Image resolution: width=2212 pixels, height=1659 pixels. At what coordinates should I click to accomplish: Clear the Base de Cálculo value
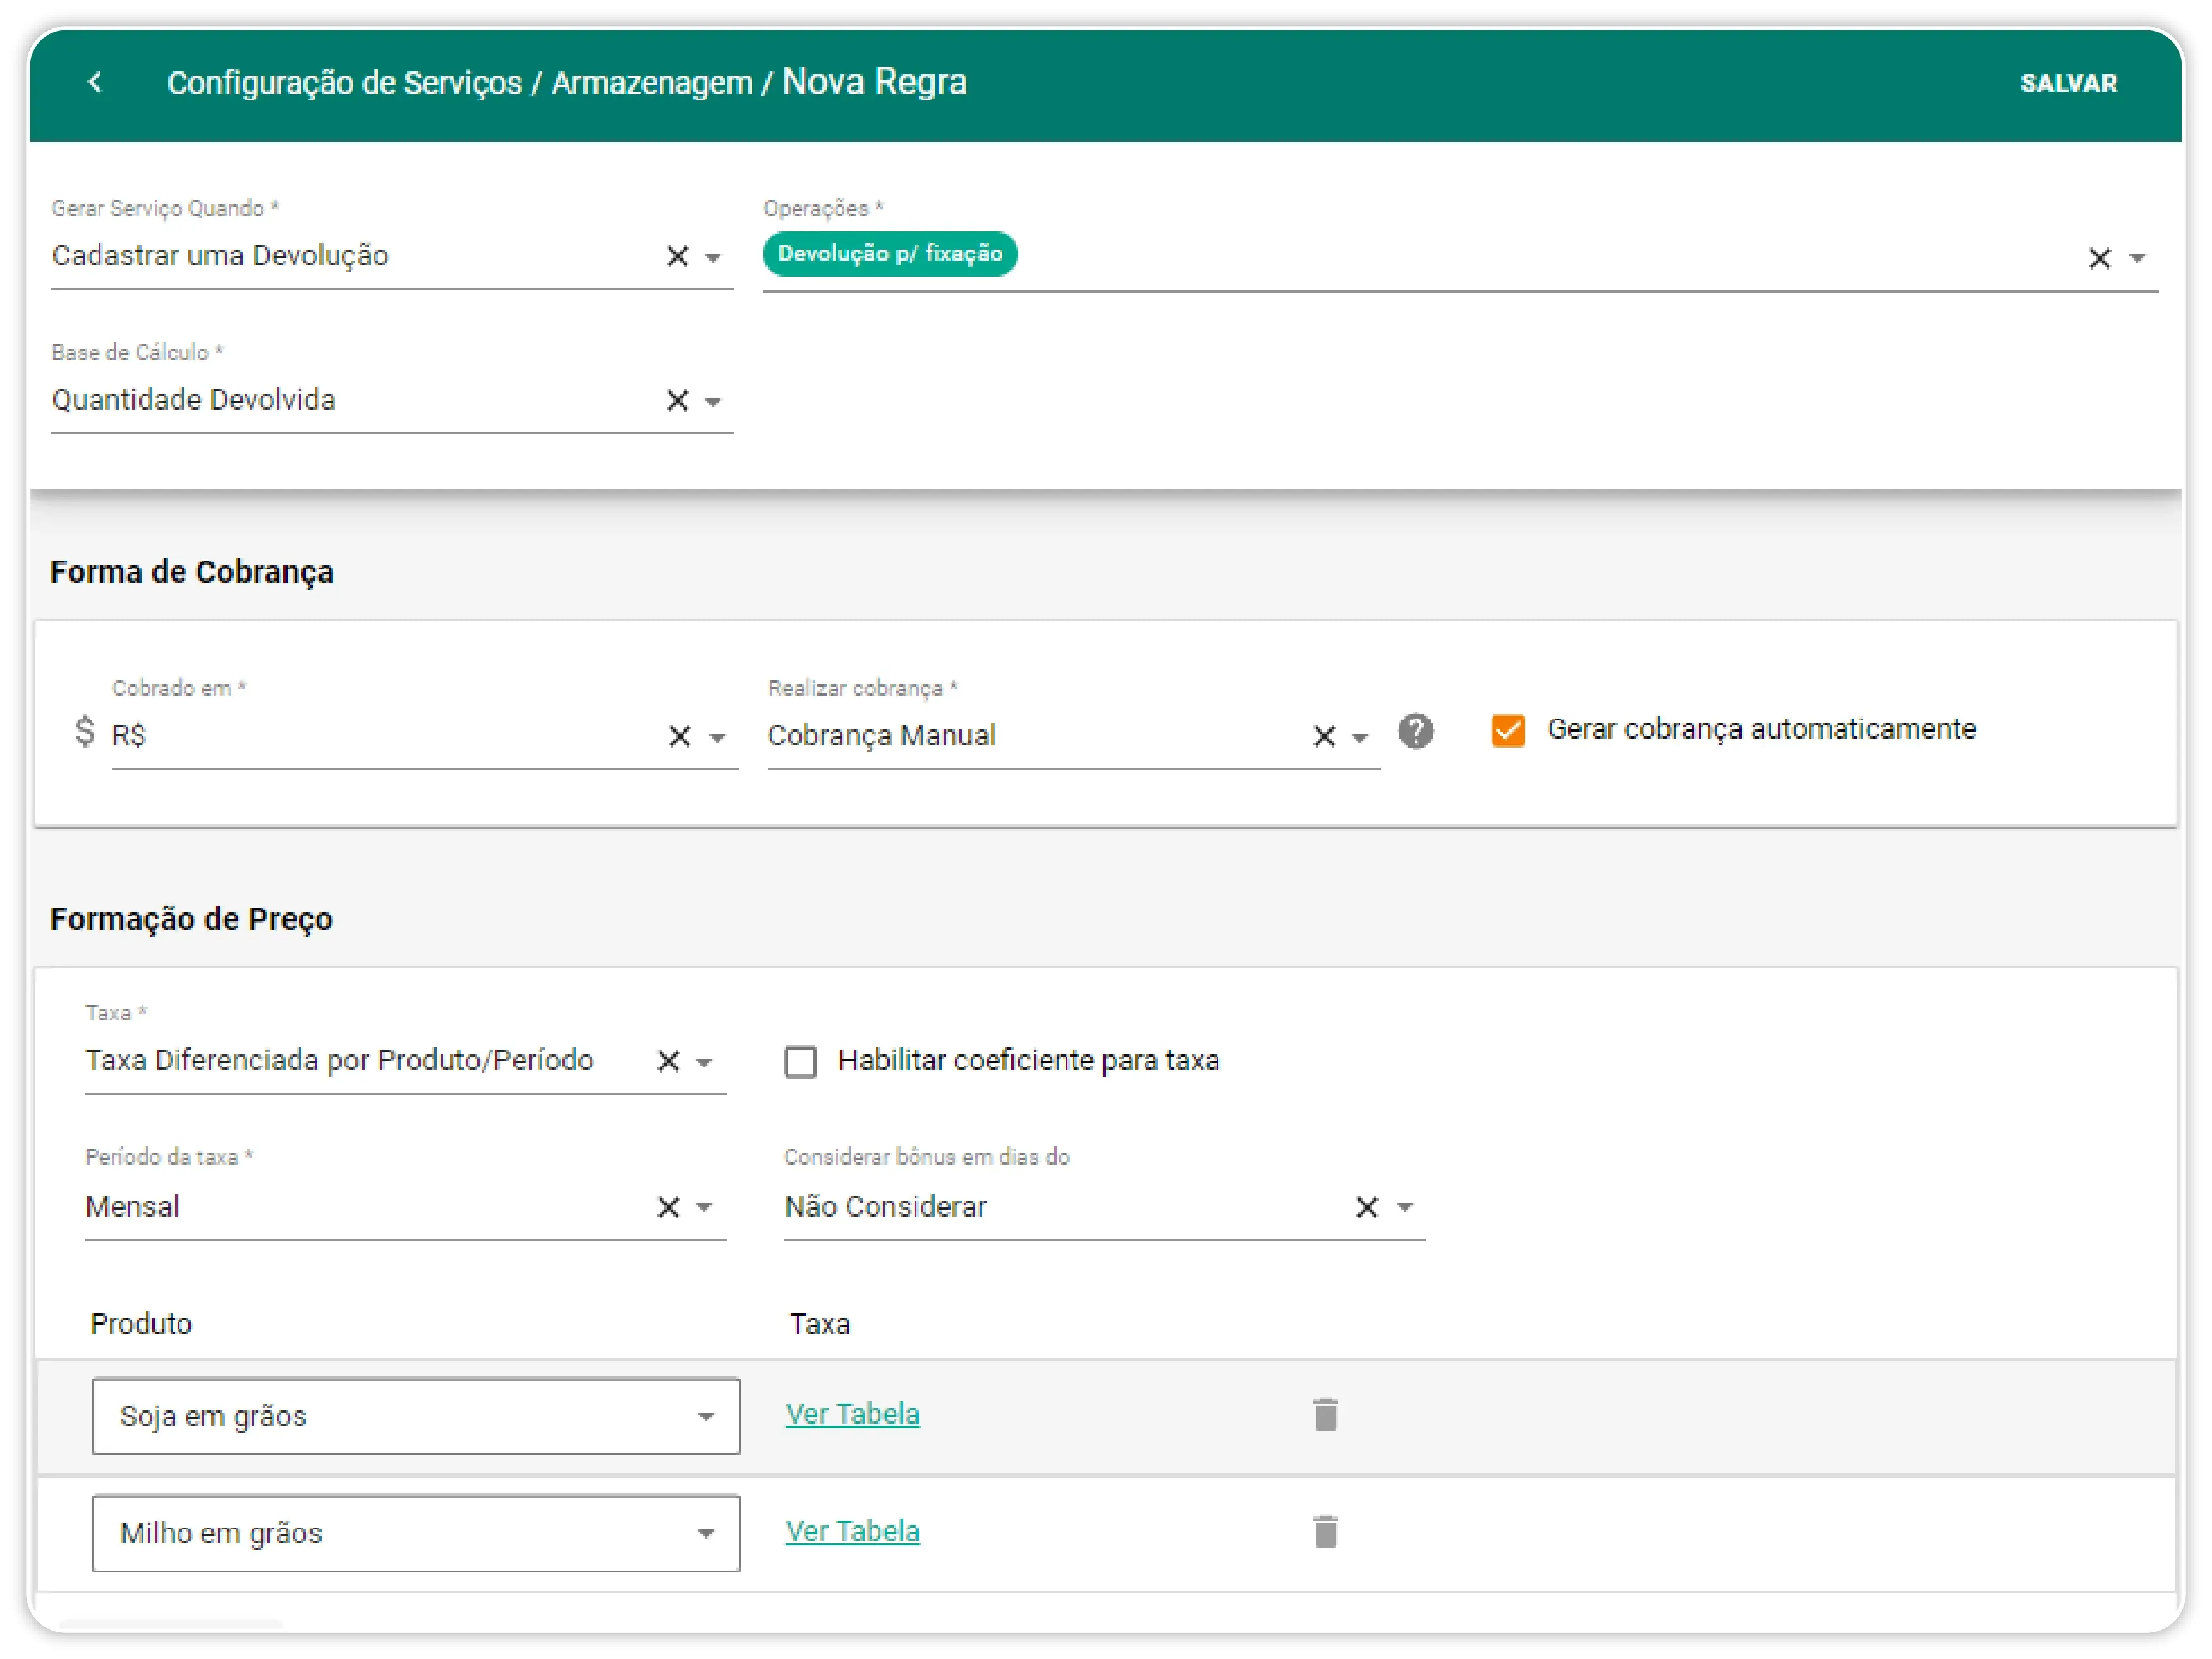click(677, 401)
